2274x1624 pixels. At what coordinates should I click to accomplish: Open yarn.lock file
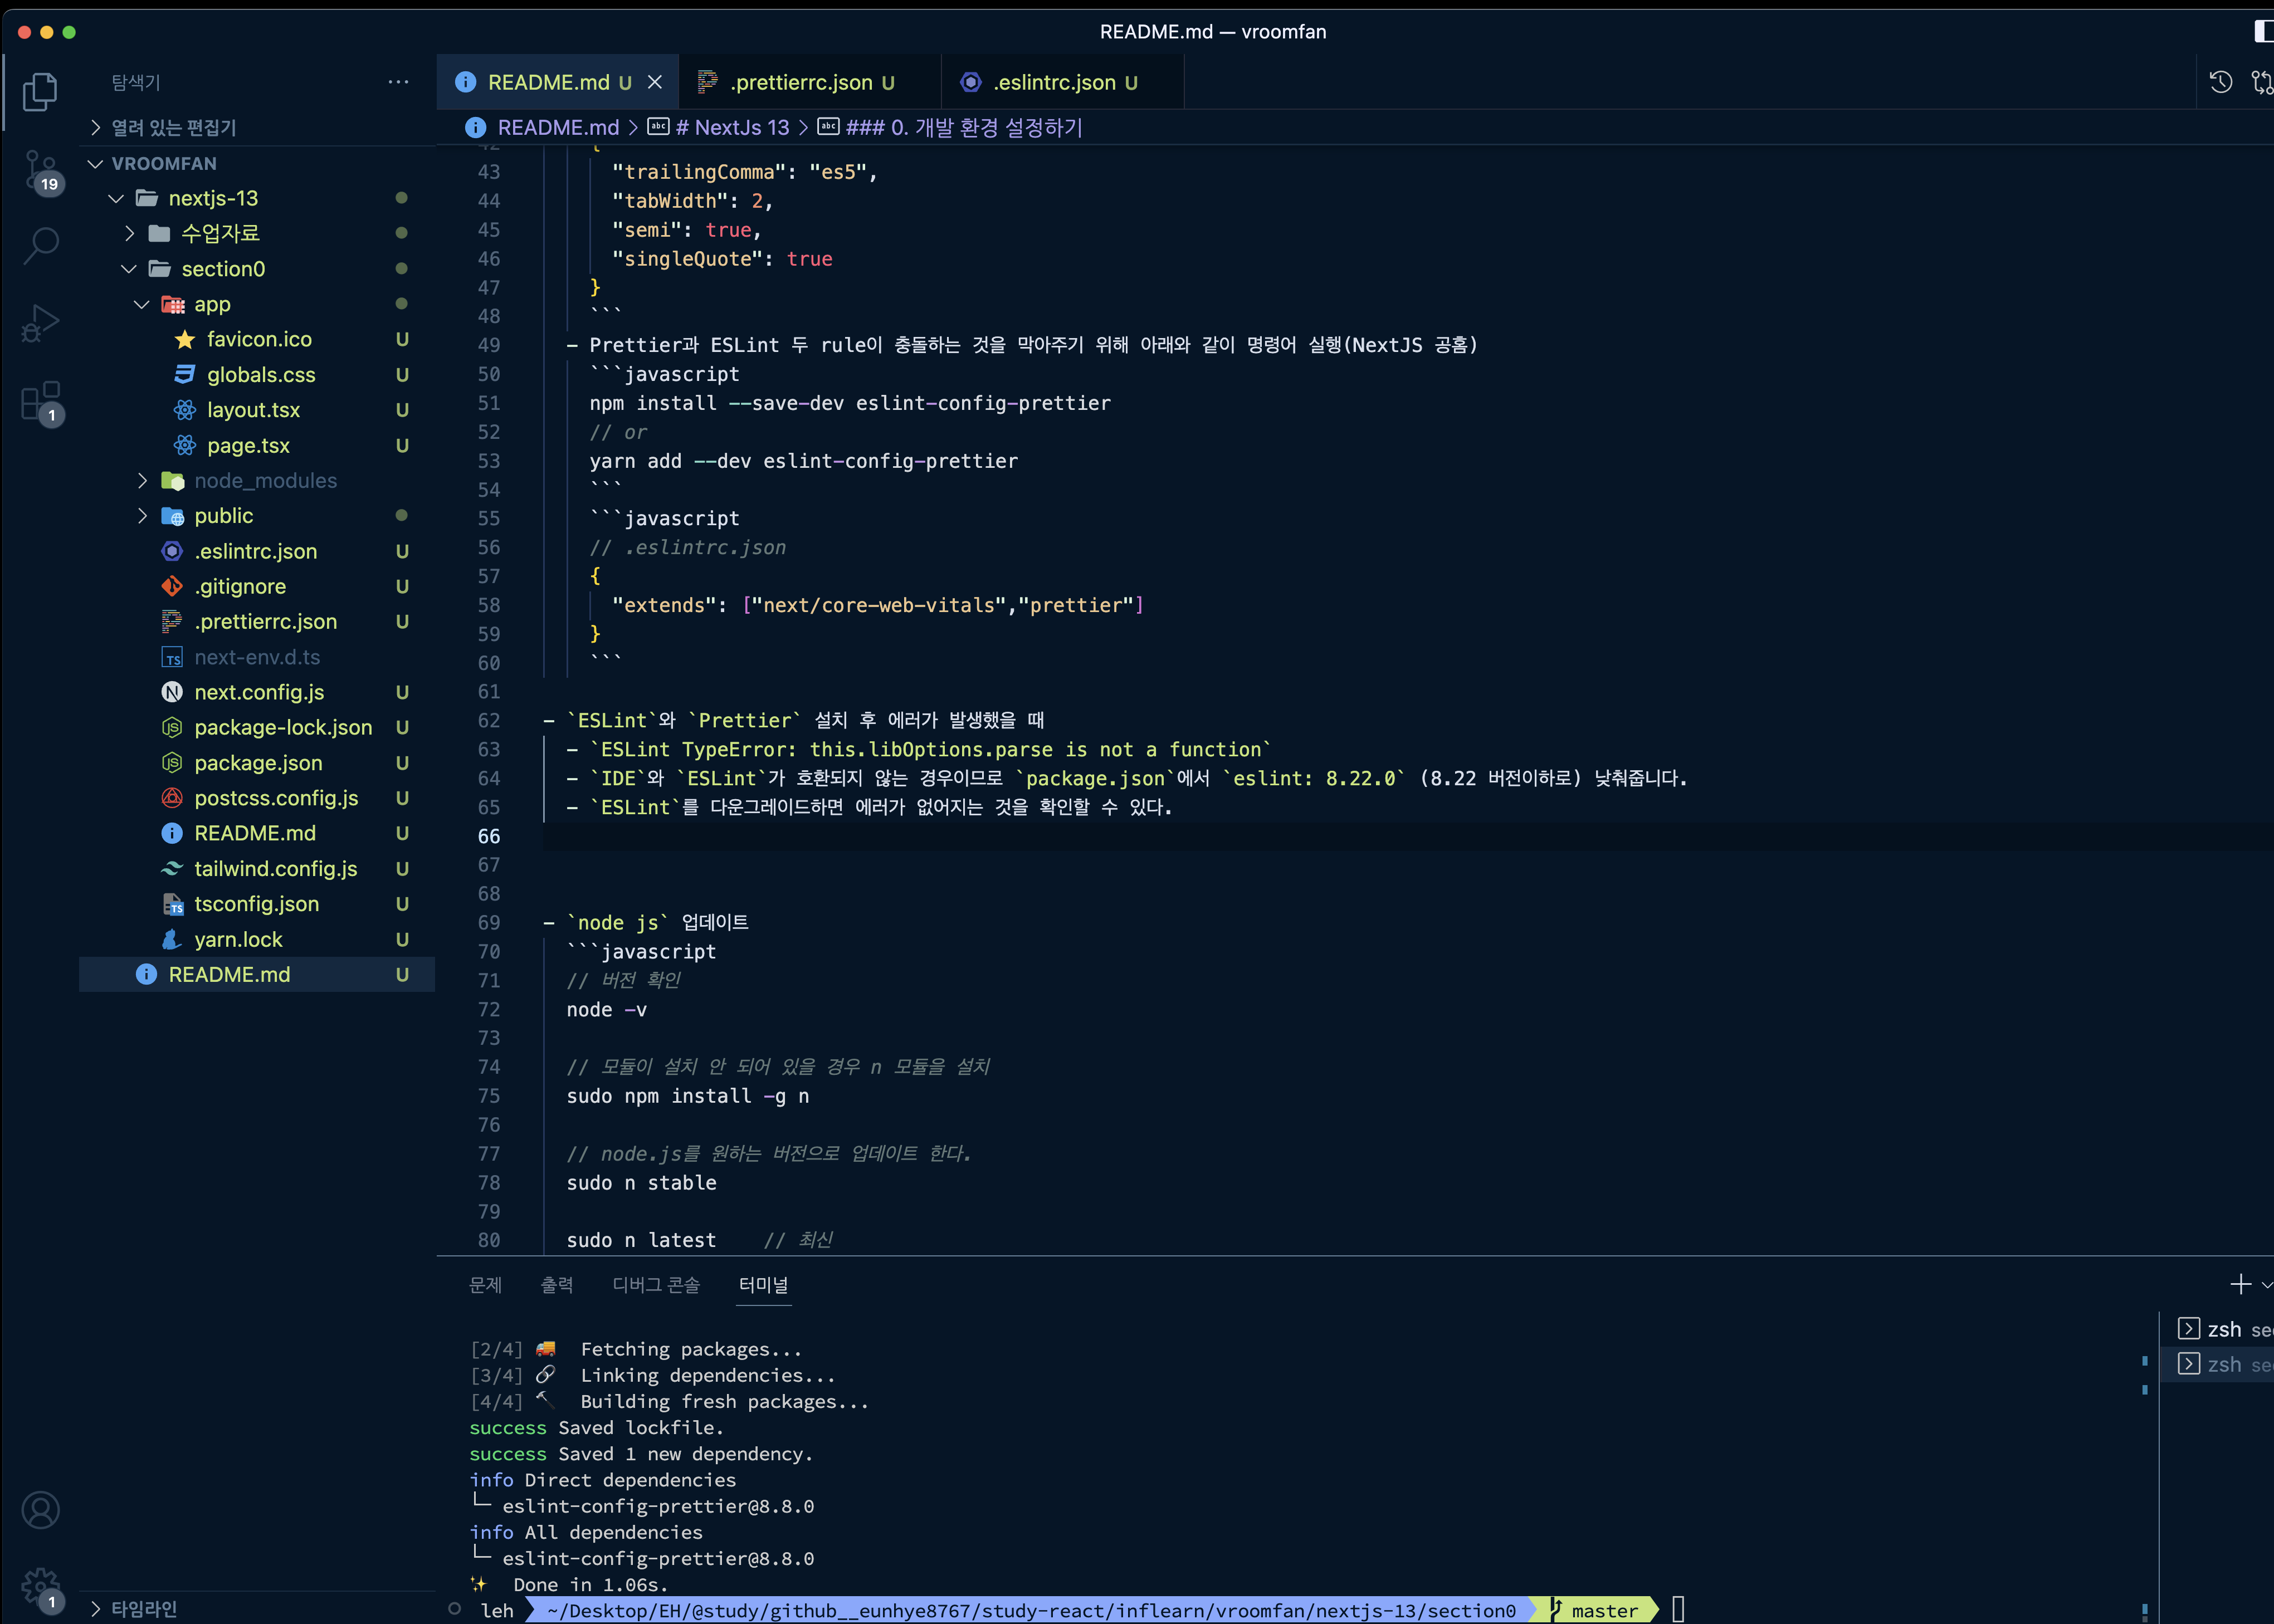tap(238, 939)
